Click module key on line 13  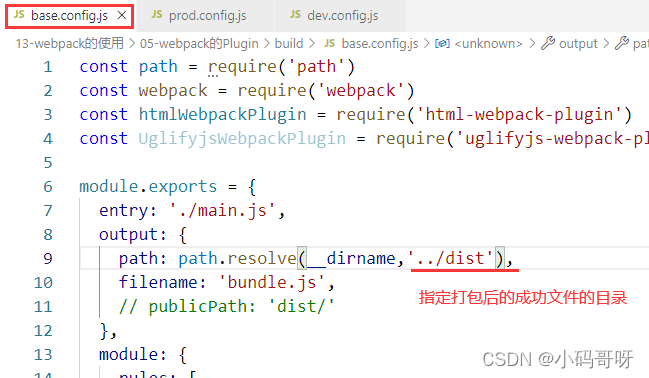point(128,355)
